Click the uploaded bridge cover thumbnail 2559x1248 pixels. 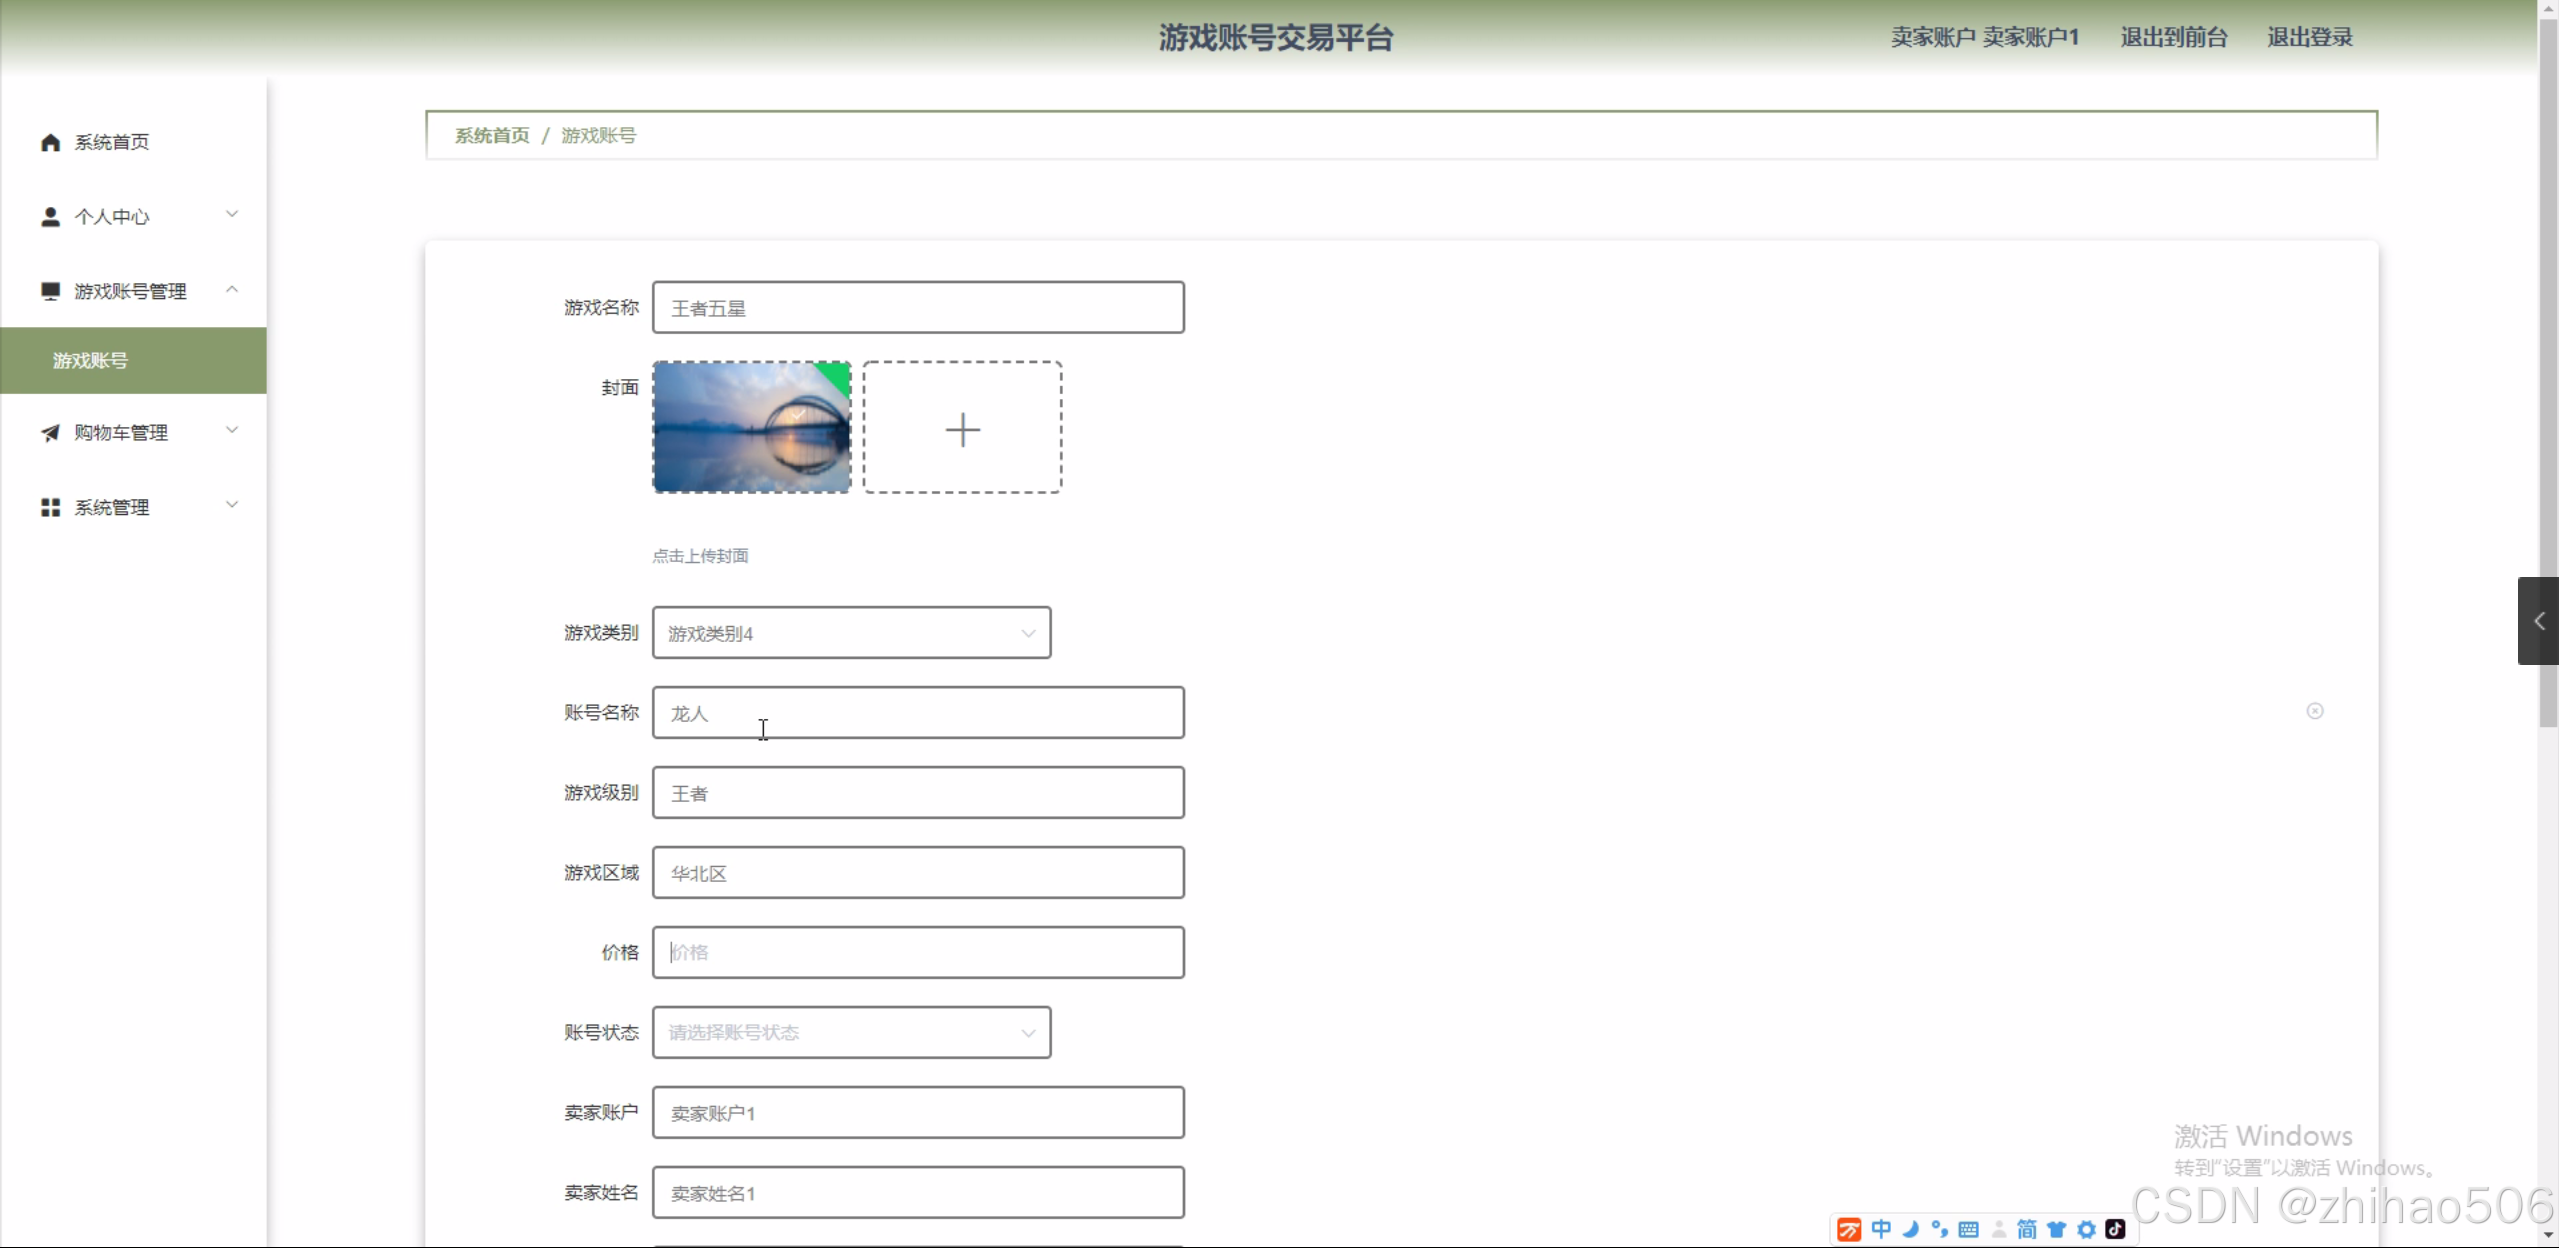[x=751, y=427]
